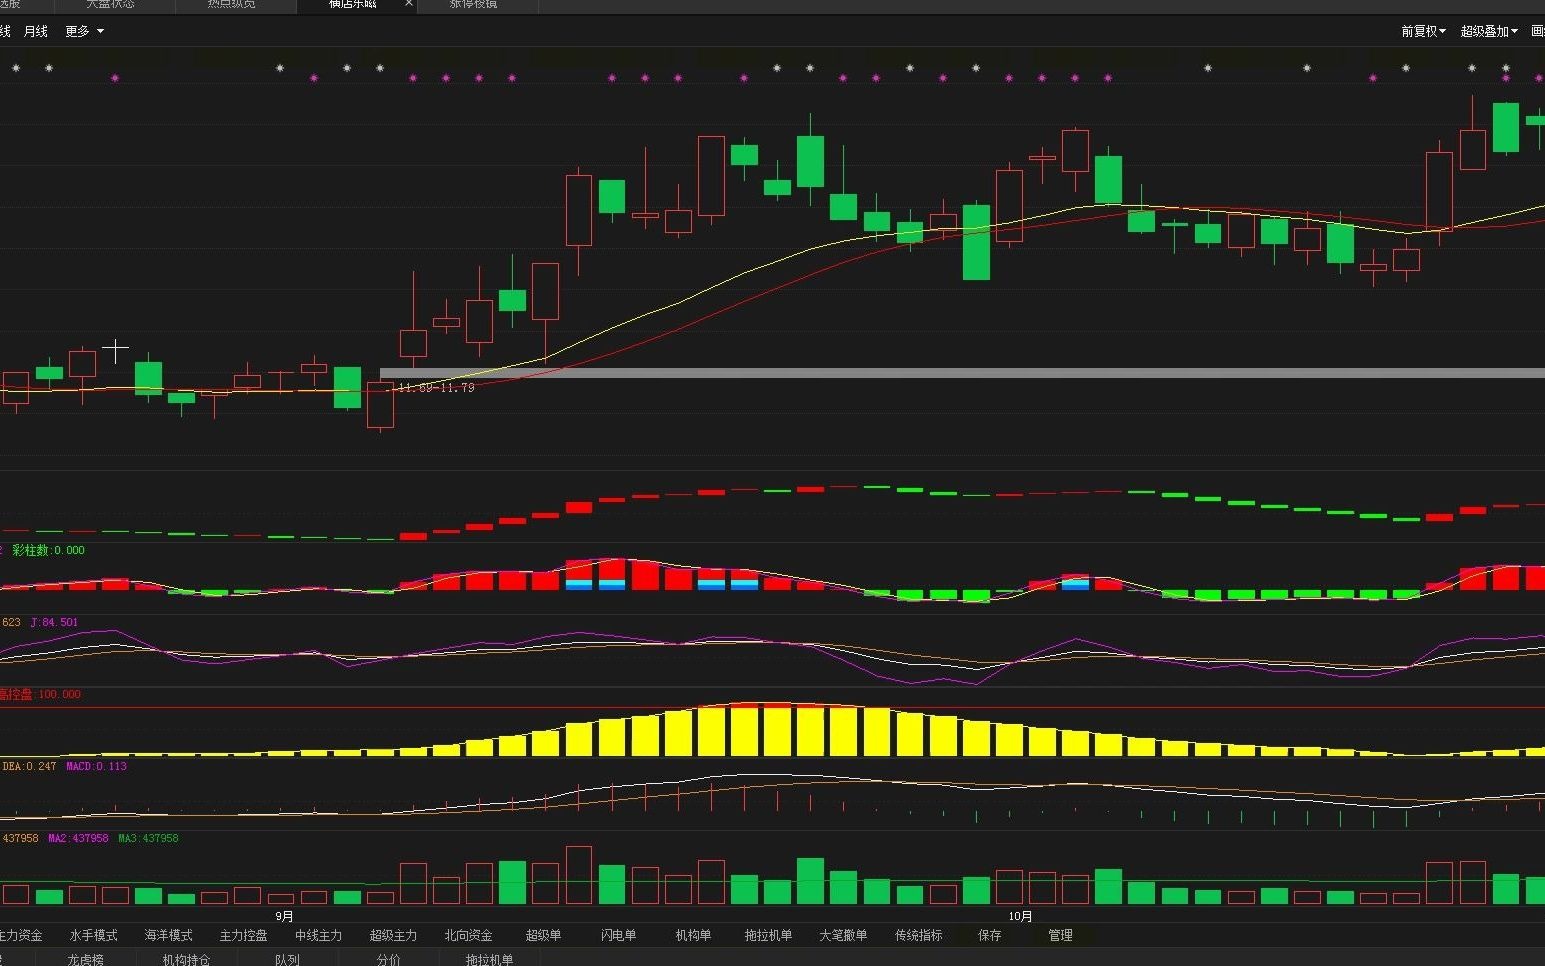Switch to the 热点纵览 tab

(x=231, y=4)
